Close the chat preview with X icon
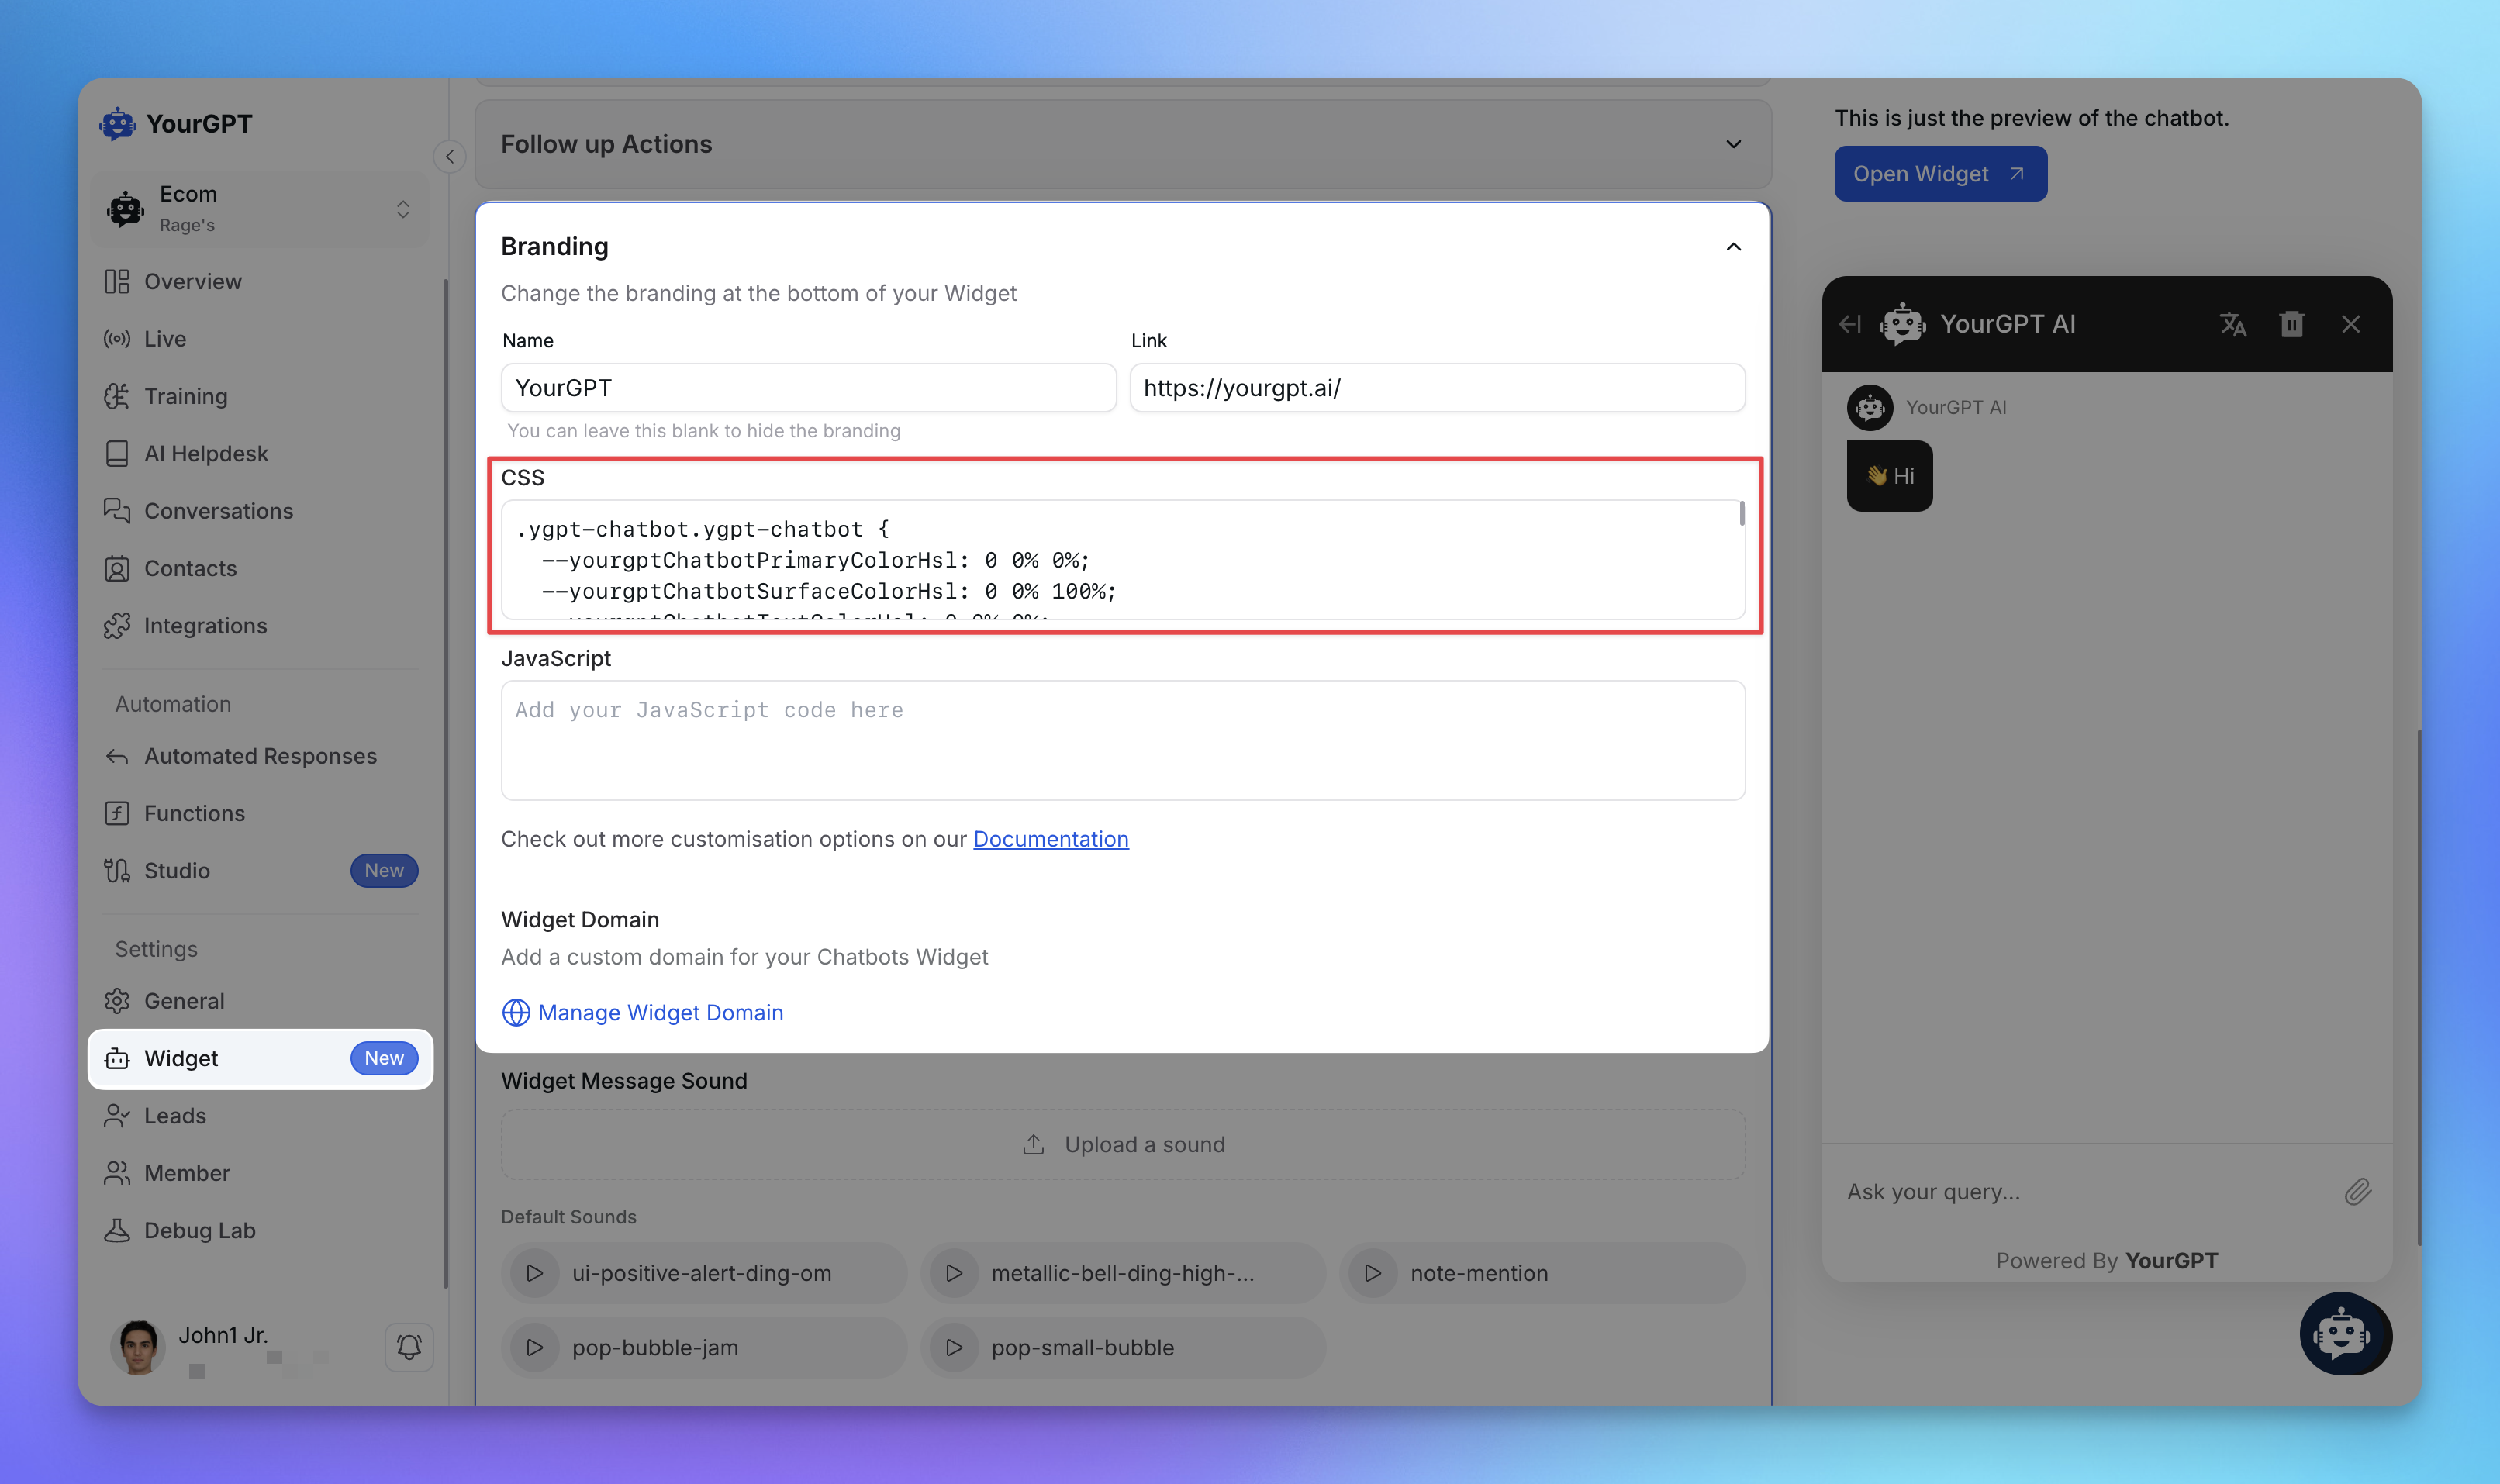 pyautogui.click(x=2351, y=324)
